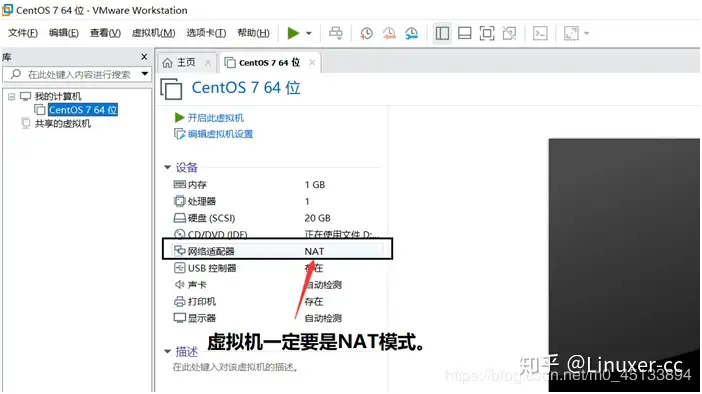Take a snapshot using the clock icon
702x394 pixels.
[x=366, y=33]
